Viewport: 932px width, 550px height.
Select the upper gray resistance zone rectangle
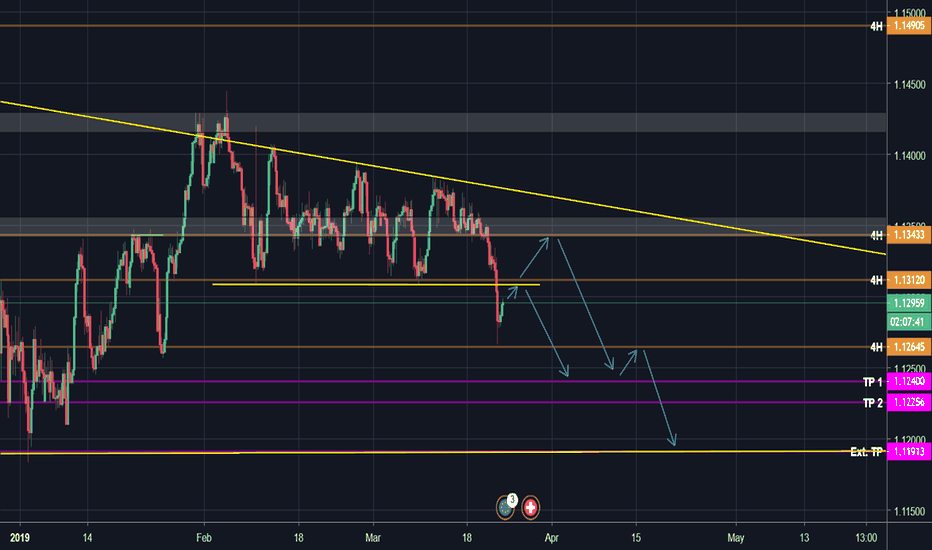(x=443, y=122)
